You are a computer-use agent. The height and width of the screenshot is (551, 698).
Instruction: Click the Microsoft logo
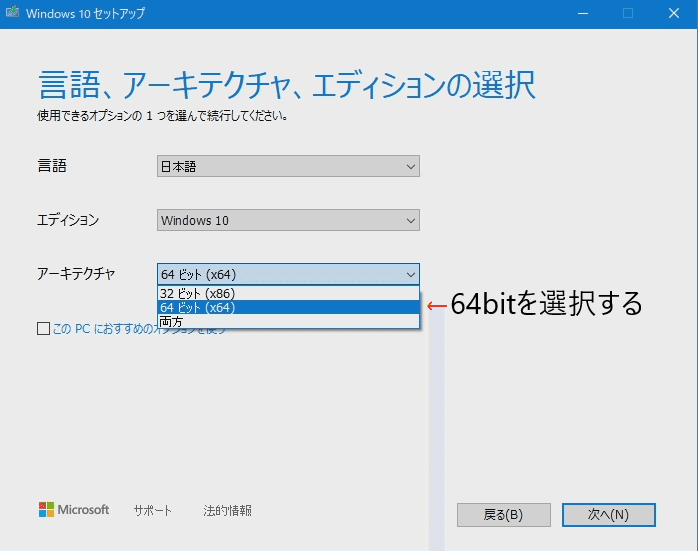(x=74, y=510)
